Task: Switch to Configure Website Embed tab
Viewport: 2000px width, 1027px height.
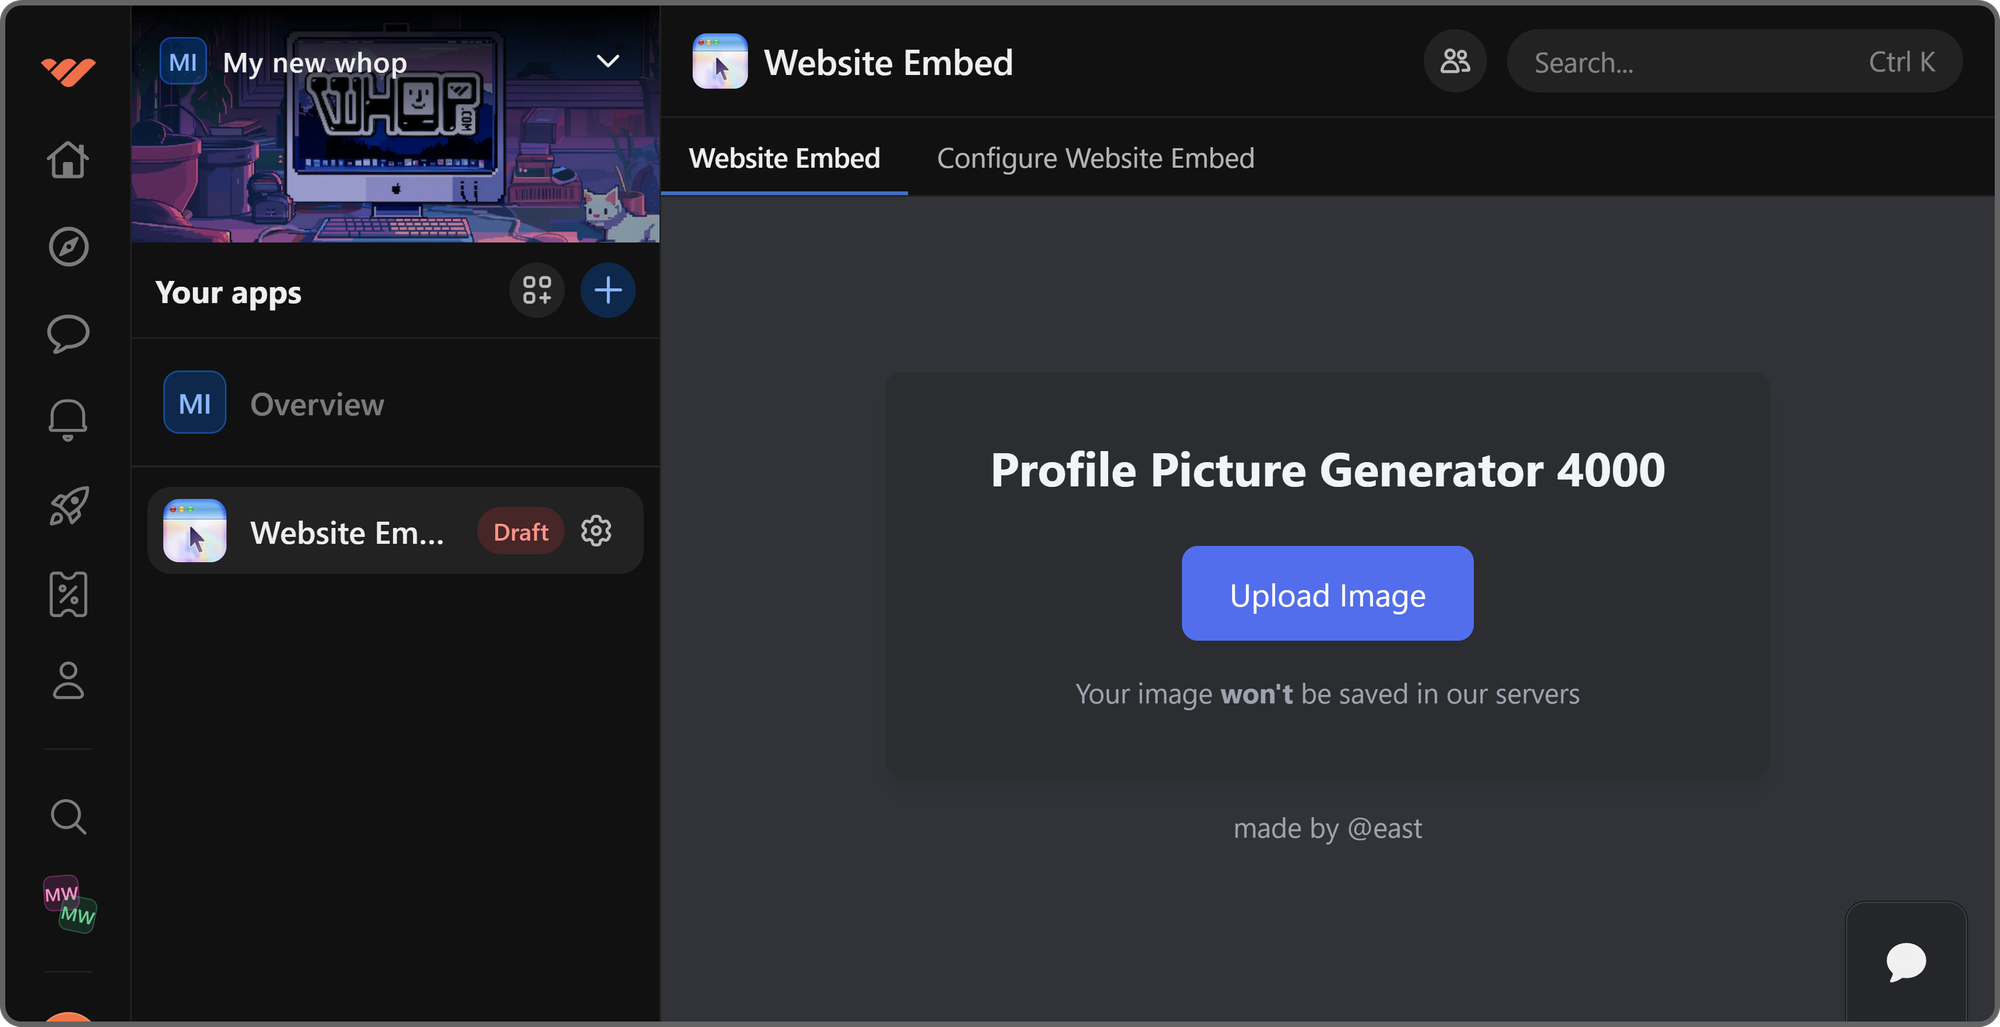Action: [x=1095, y=158]
